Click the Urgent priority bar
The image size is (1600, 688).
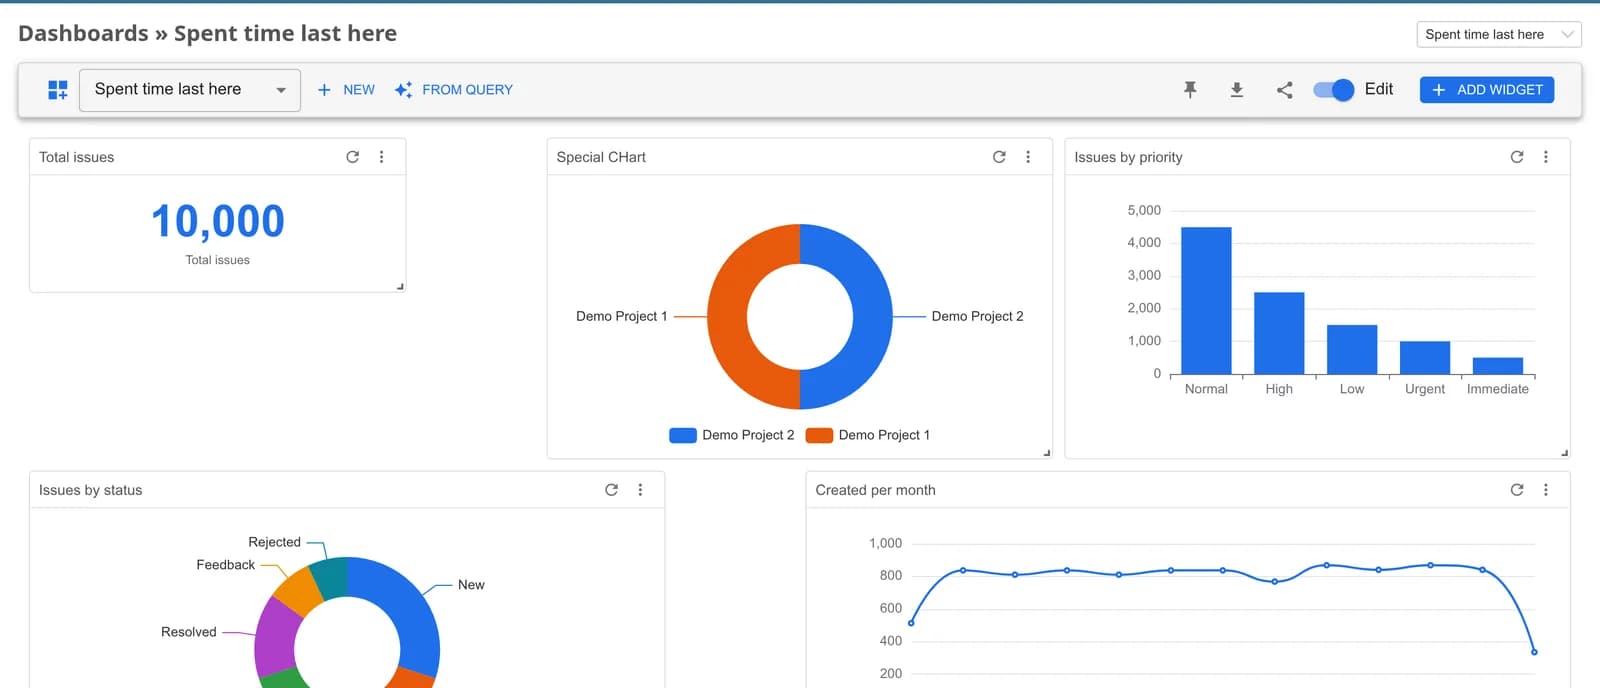[1425, 357]
